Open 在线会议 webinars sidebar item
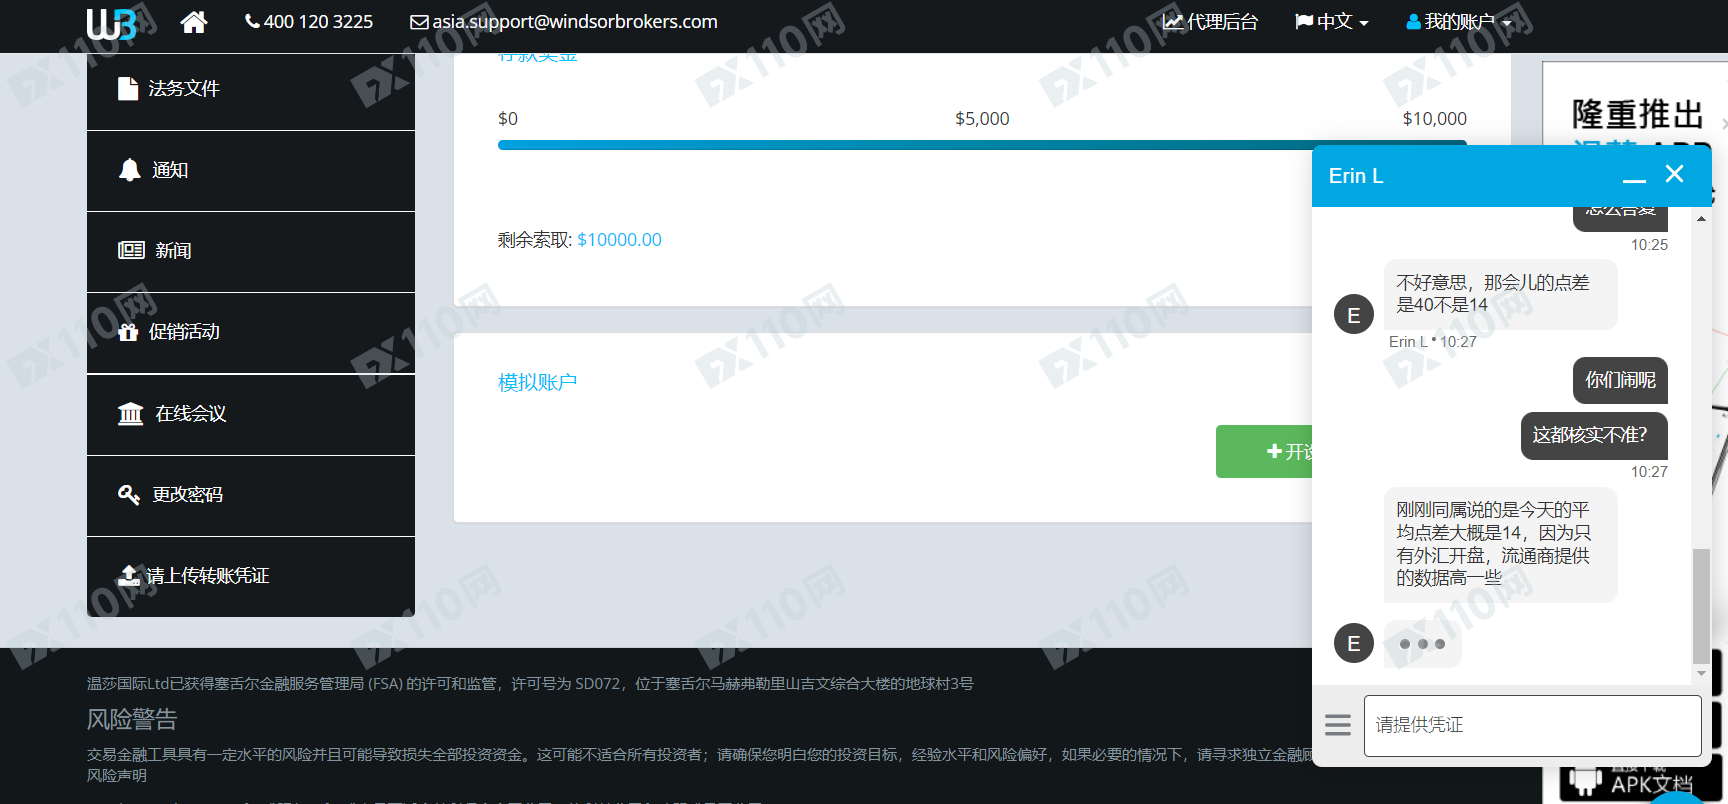Image resolution: width=1728 pixels, height=804 pixels. 251,414
